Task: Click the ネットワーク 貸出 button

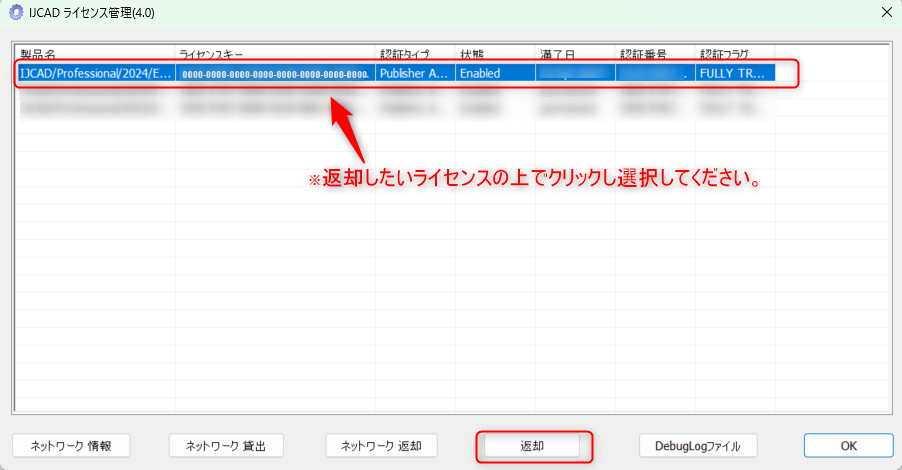Action: 226,446
